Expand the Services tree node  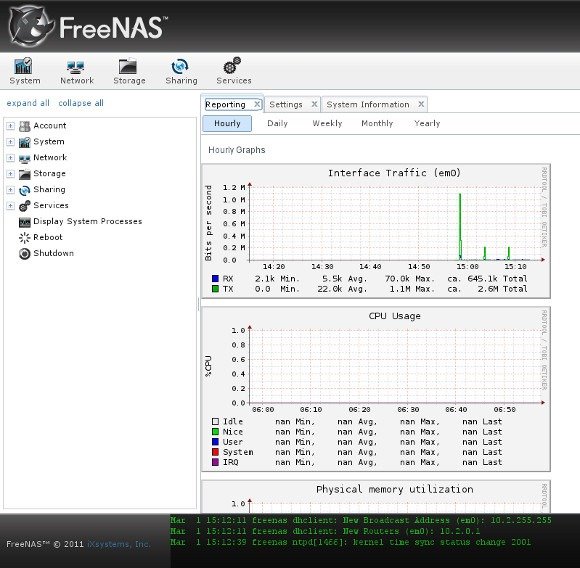click(10, 205)
